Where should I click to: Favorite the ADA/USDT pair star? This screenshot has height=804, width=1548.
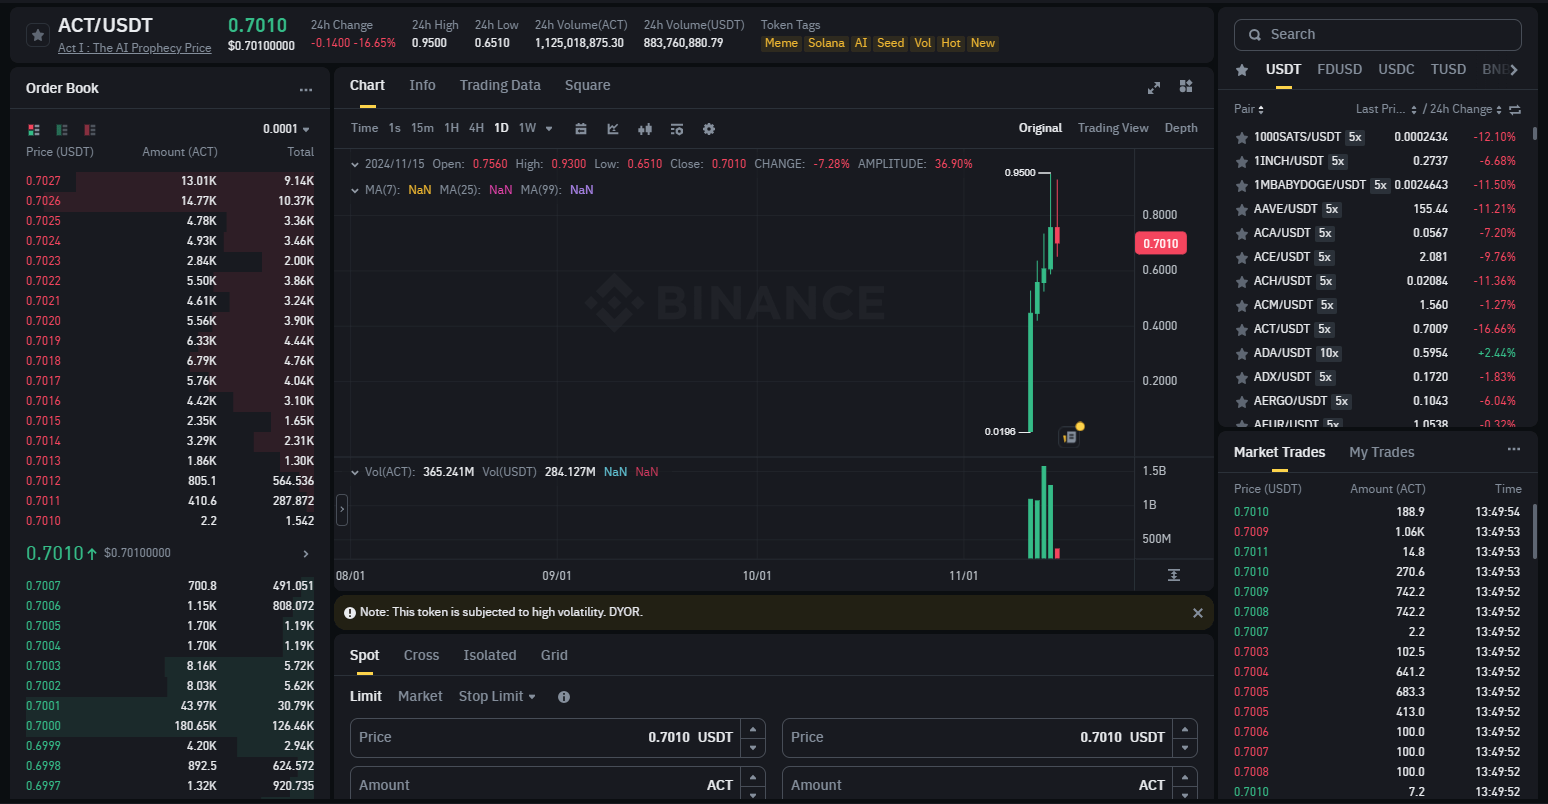click(x=1242, y=353)
